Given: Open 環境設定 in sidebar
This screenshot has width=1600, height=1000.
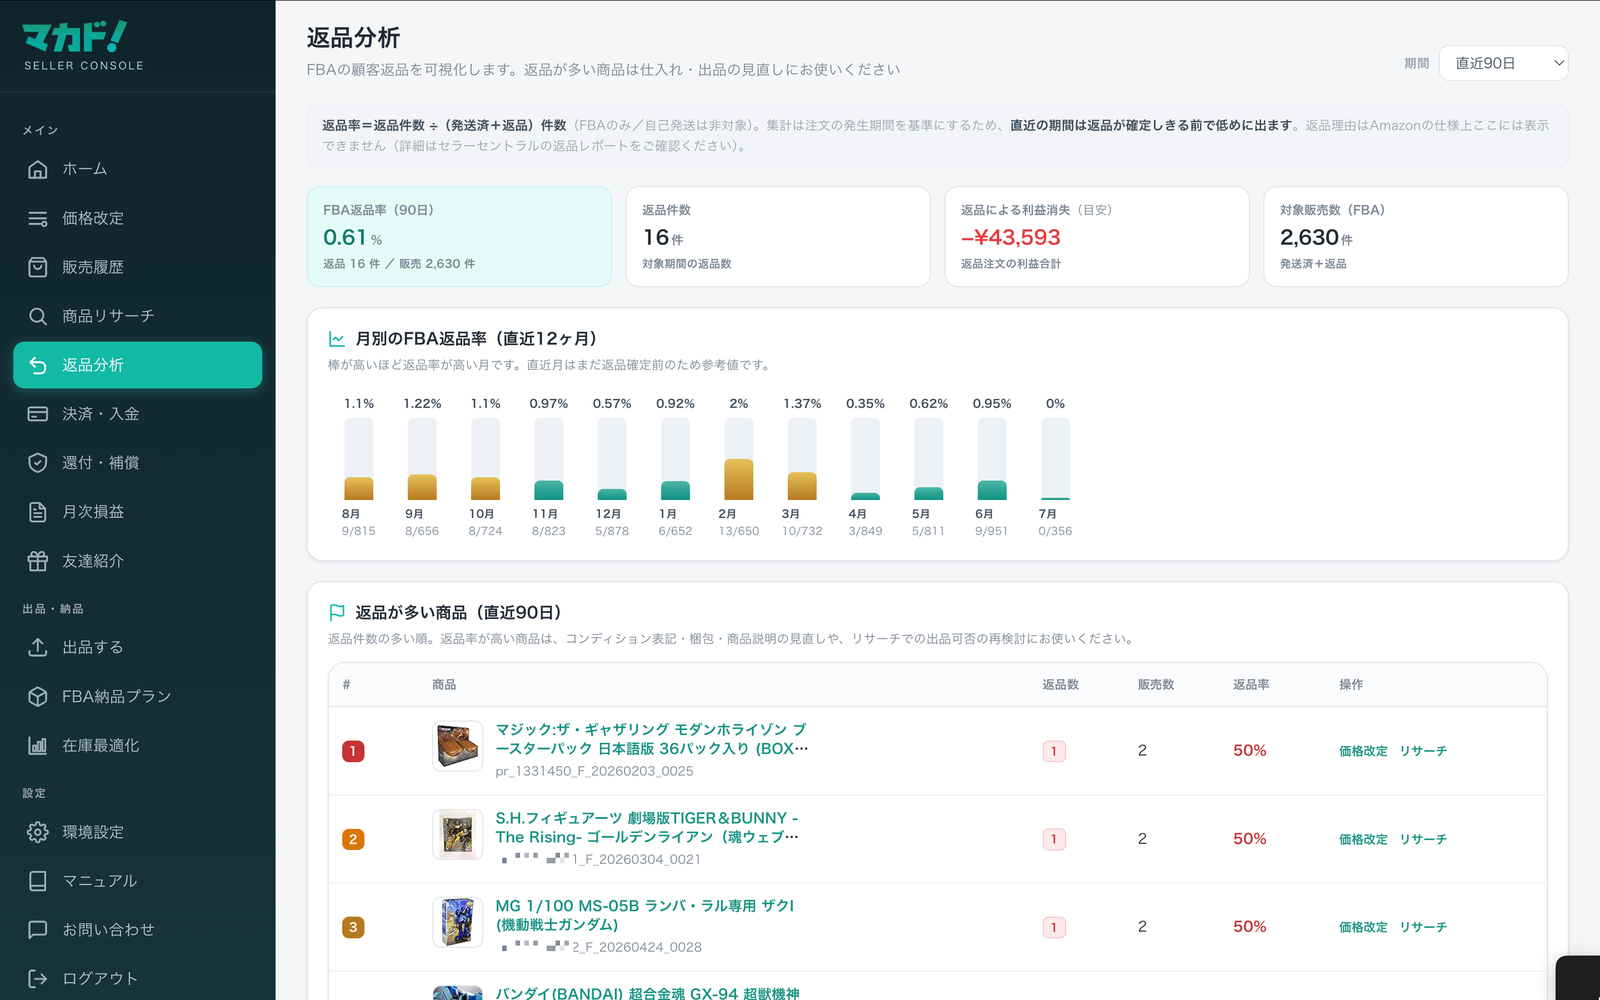Looking at the screenshot, I should (138, 832).
